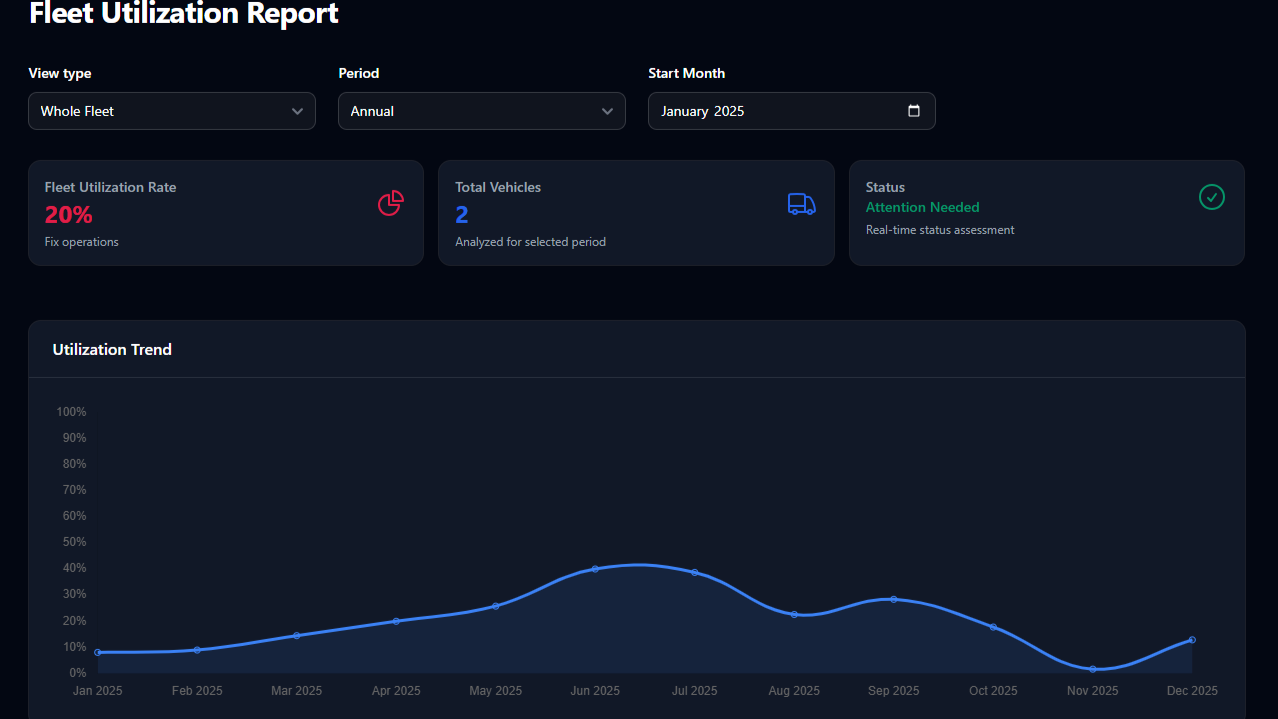1278x719 pixels.
Task: Click the Aug 2025 data point
Action: click(794, 614)
